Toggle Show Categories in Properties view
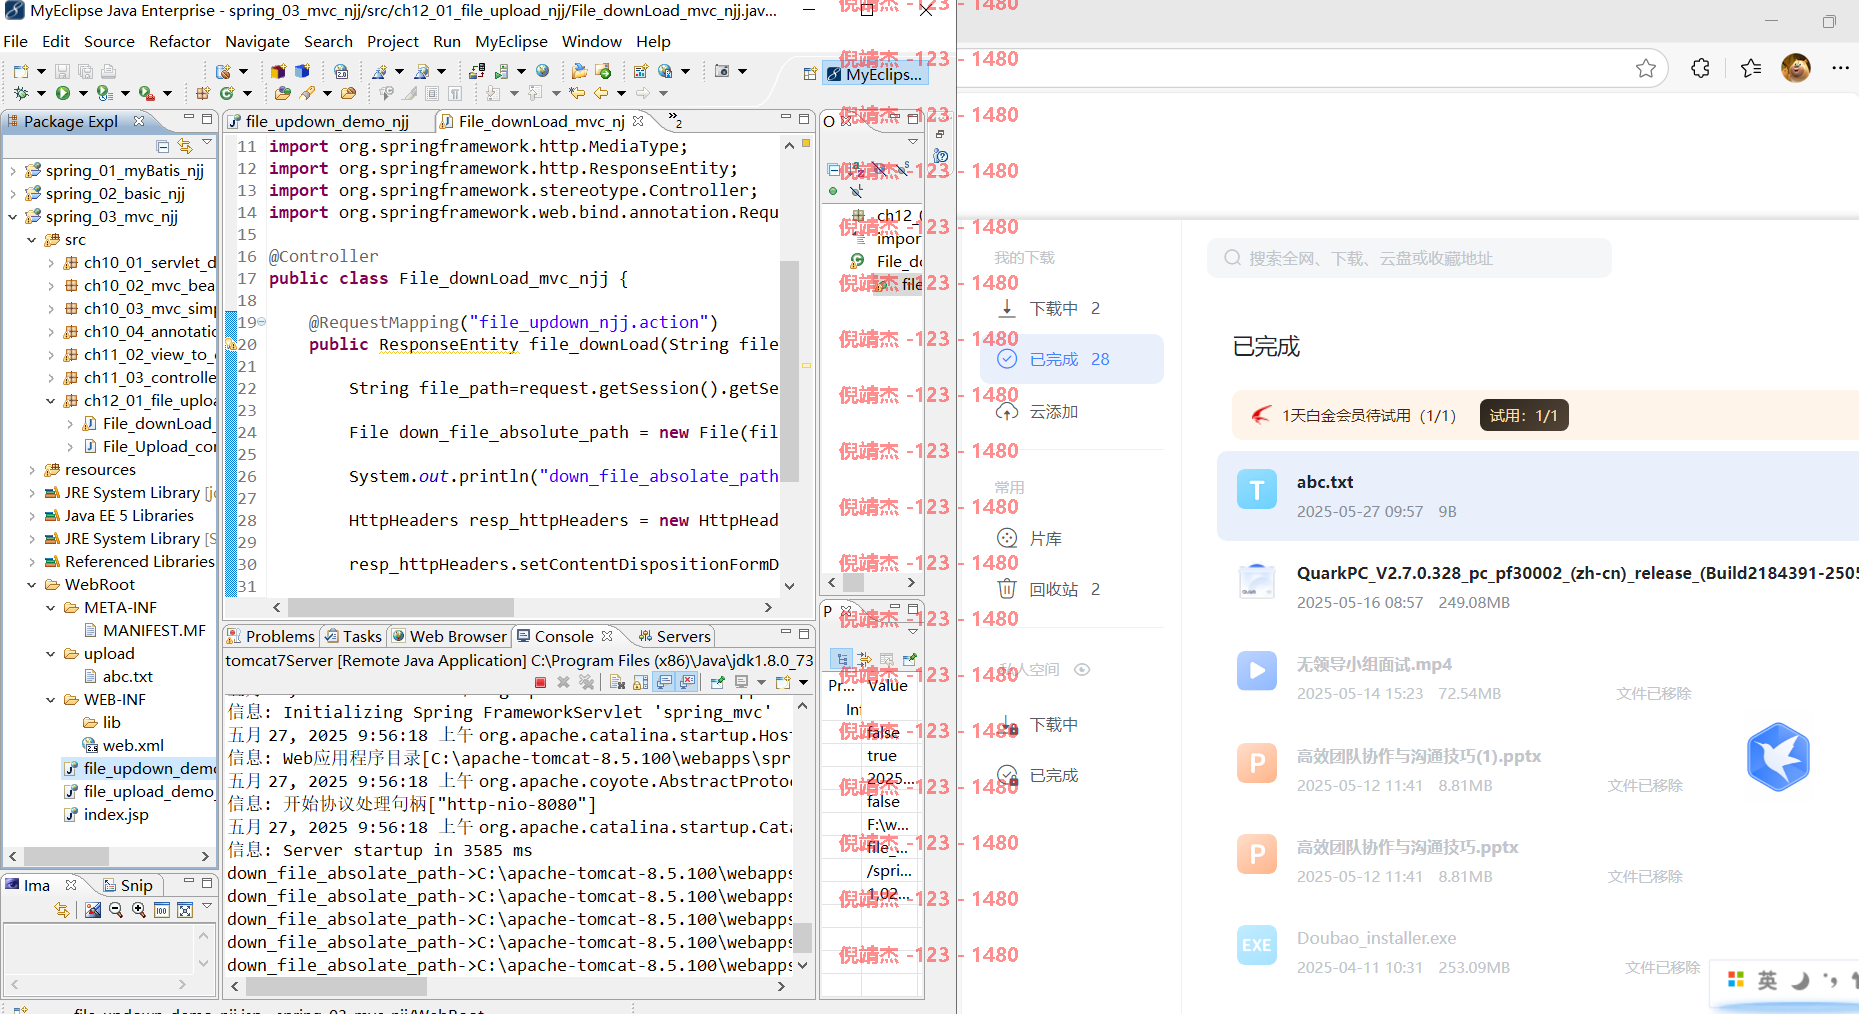Viewport: 1859px width, 1014px height. click(x=842, y=659)
